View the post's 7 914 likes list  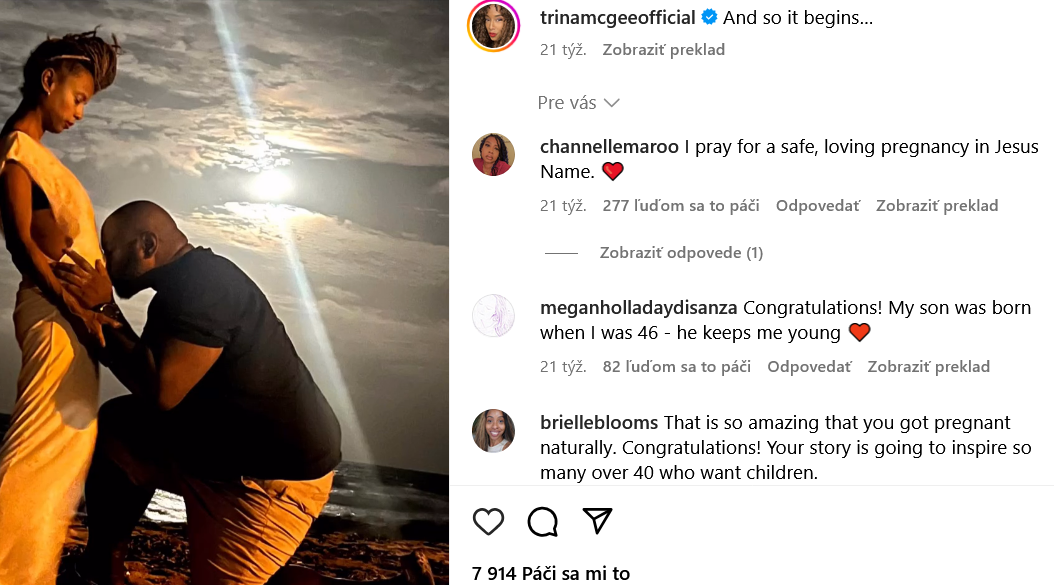click(x=551, y=573)
